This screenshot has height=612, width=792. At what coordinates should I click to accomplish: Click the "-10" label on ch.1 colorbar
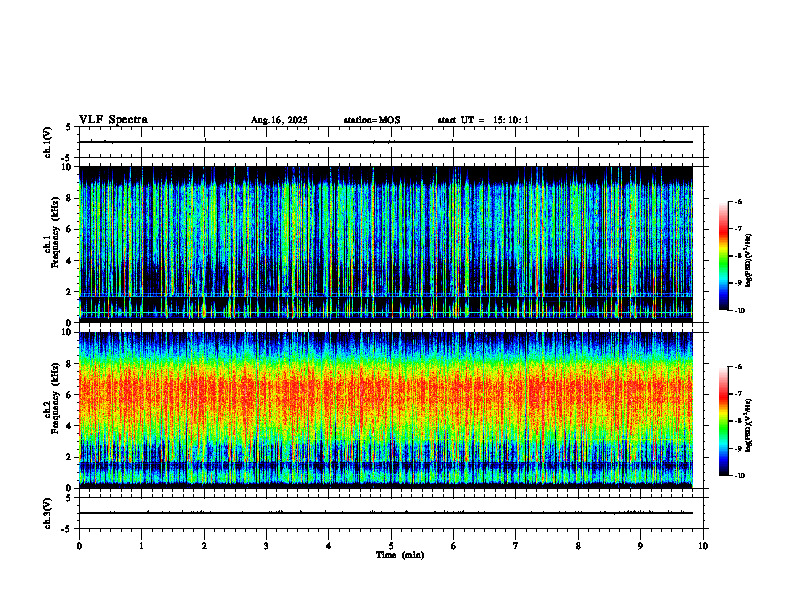click(739, 311)
